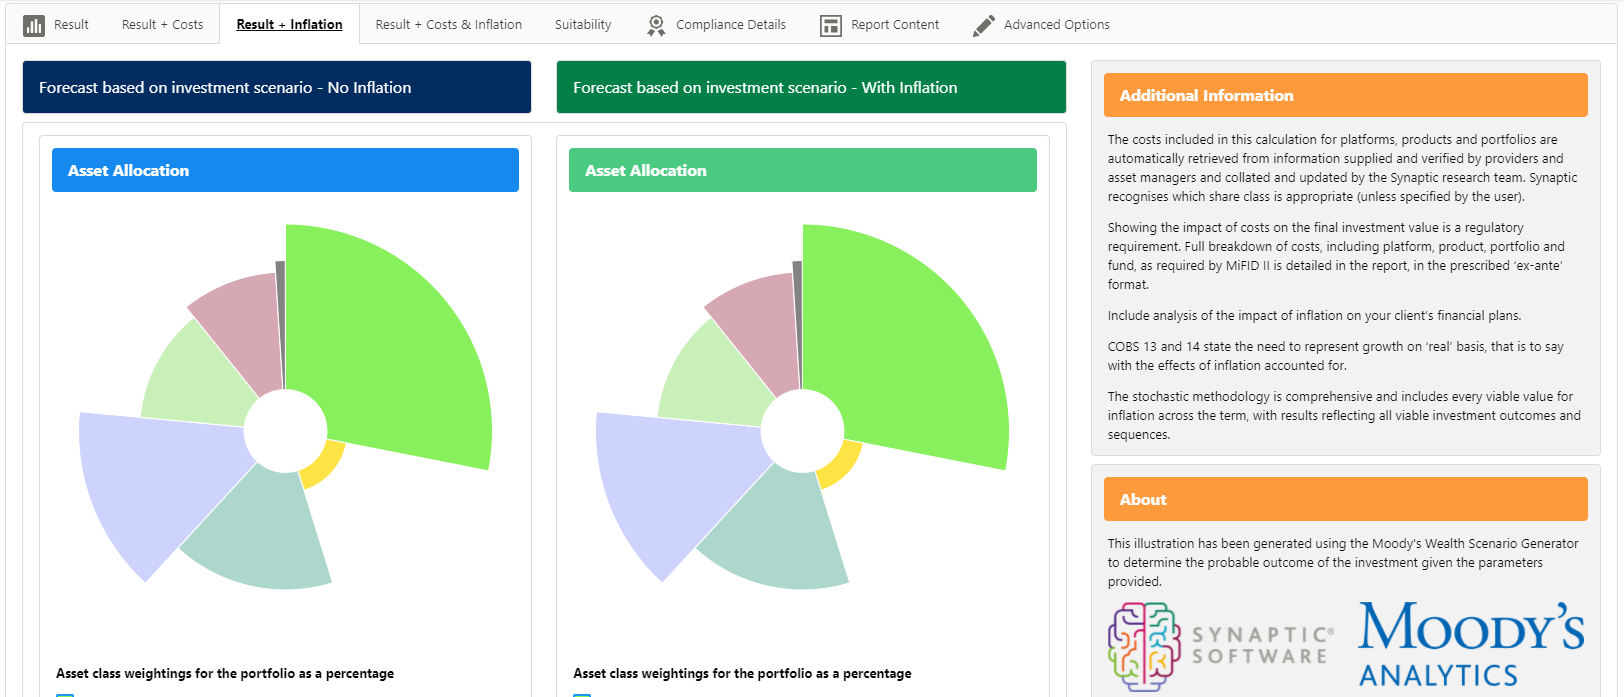Select the Result + Inflation tab

pos(289,25)
